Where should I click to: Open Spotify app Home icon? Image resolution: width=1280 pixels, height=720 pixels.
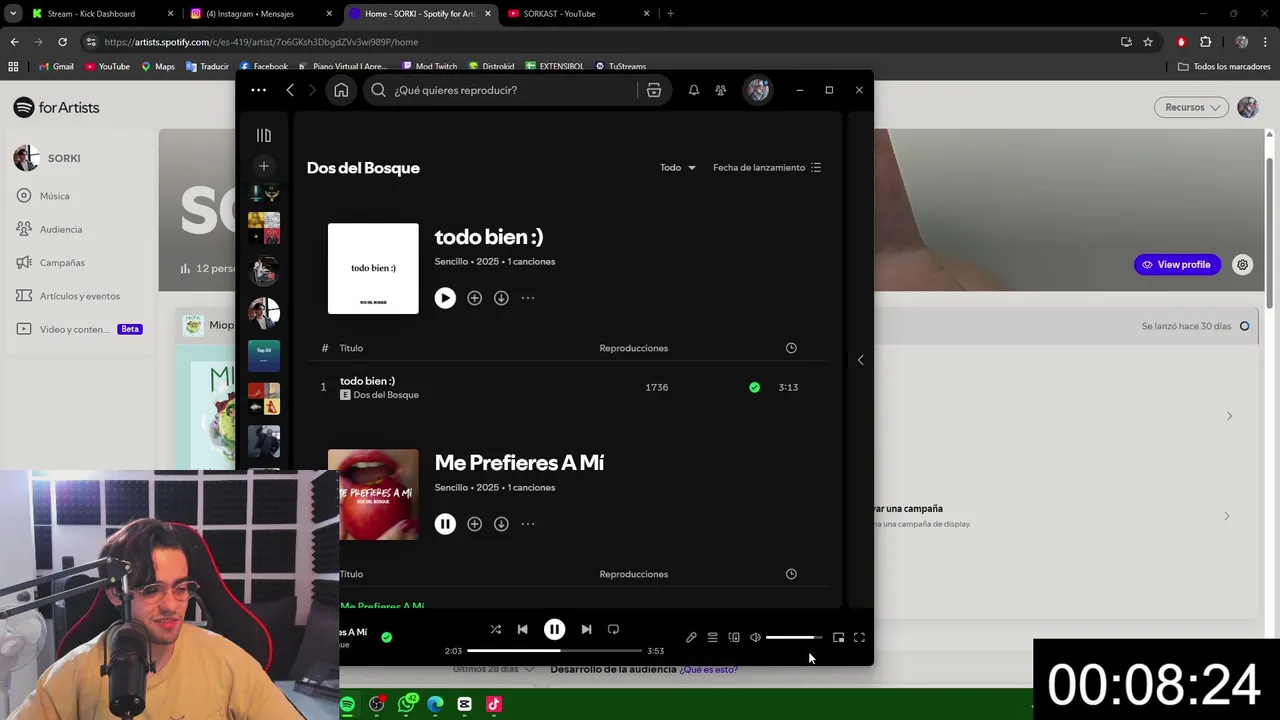click(341, 90)
